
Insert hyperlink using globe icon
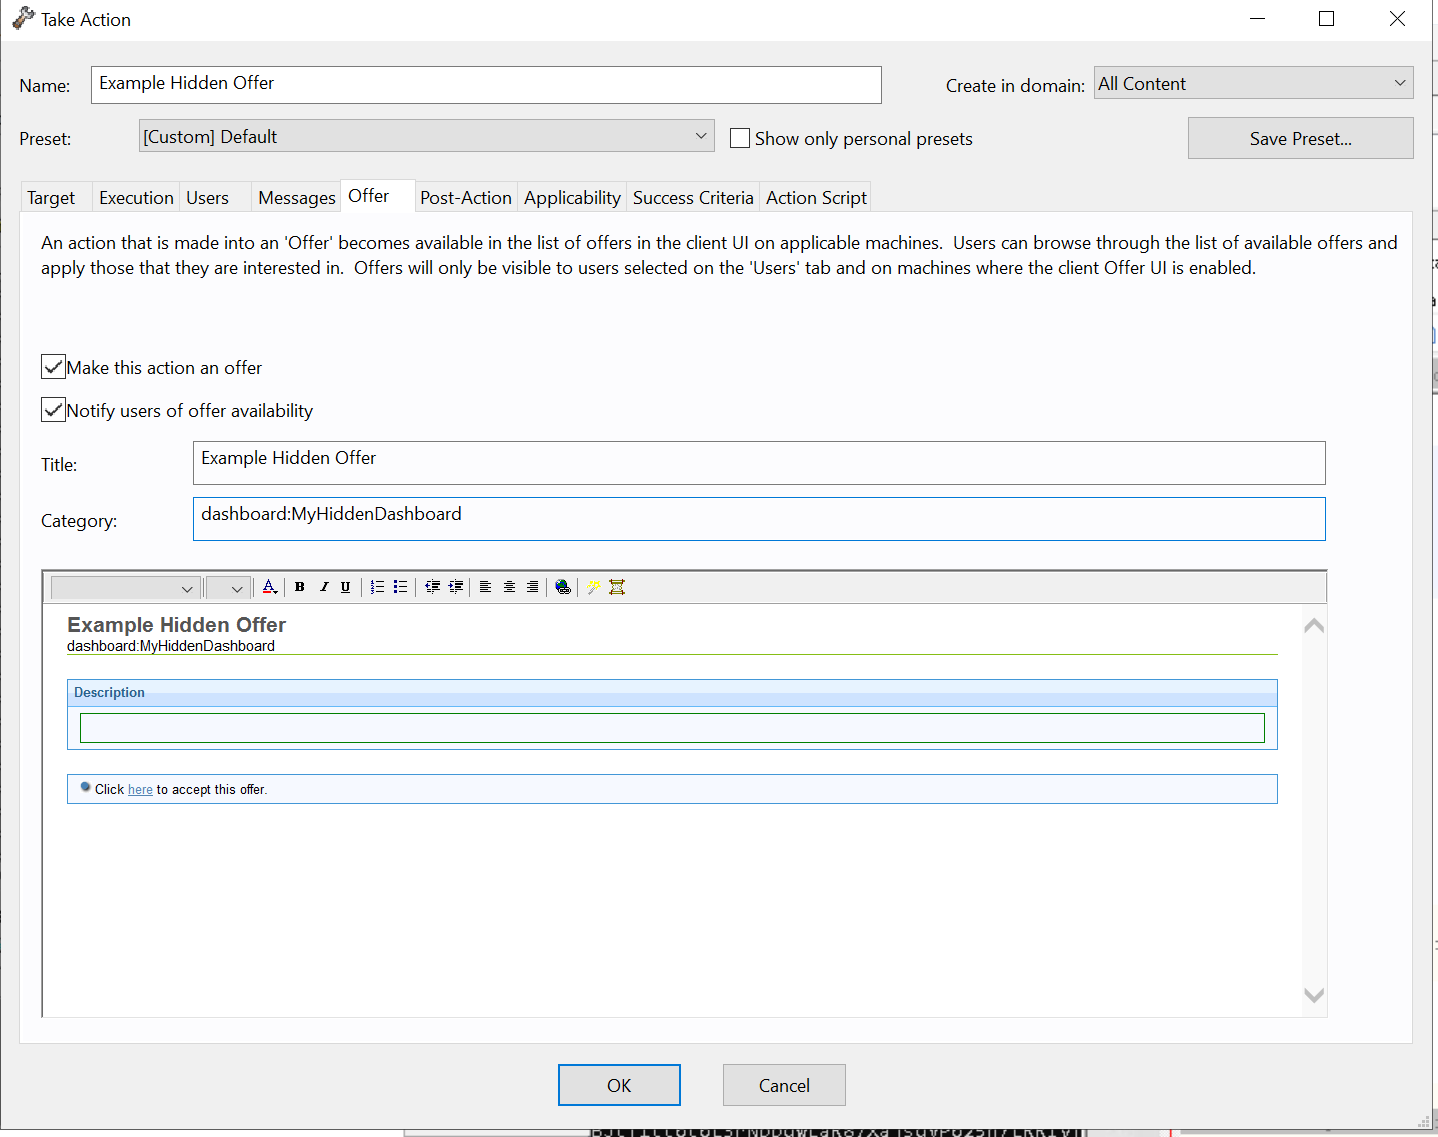[563, 587]
